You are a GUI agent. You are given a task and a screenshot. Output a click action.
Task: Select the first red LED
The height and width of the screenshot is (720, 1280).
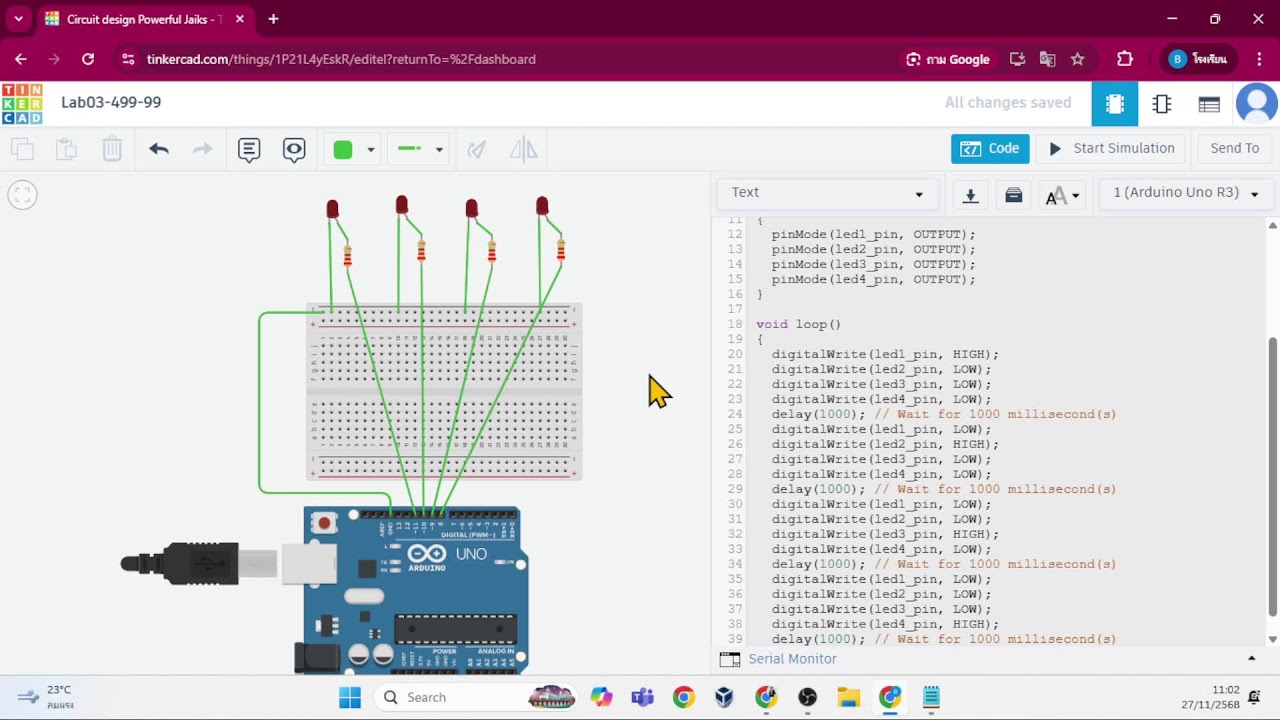point(332,209)
